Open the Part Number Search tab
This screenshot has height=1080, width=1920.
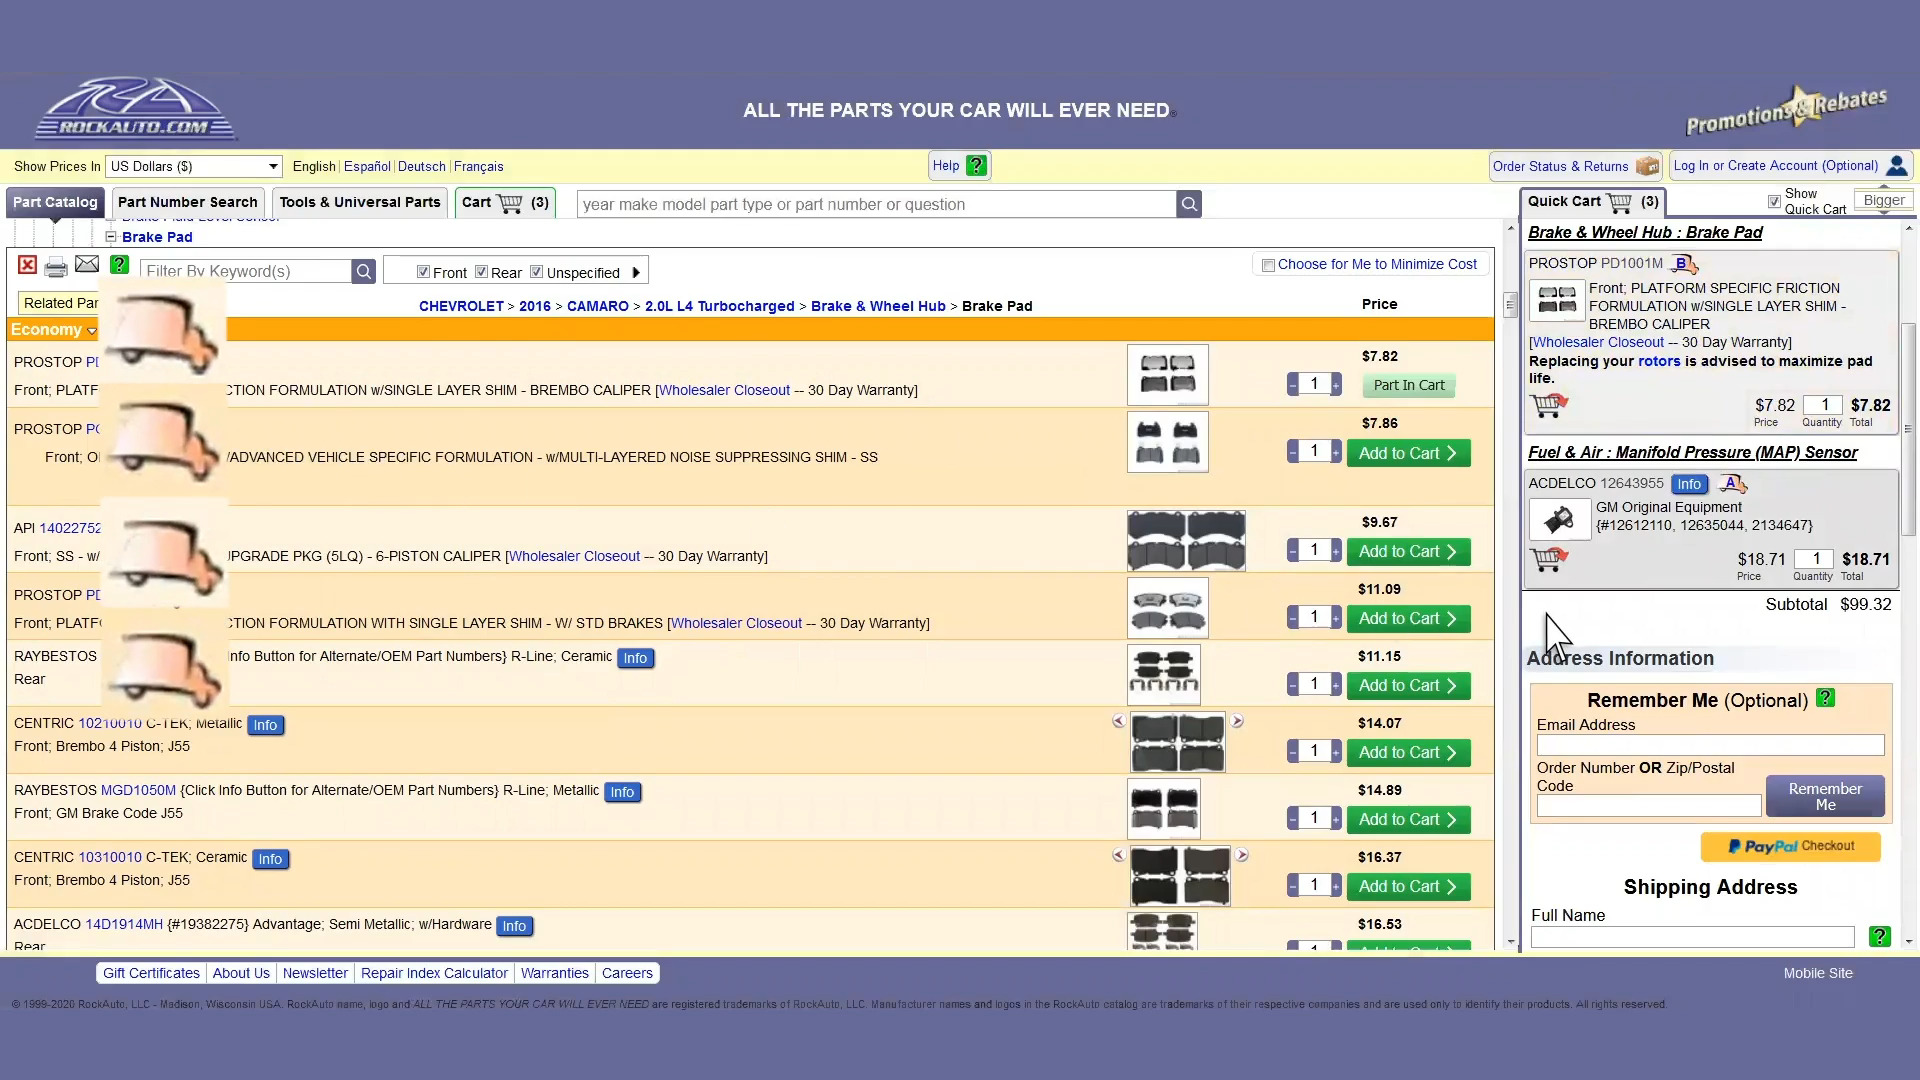pyautogui.click(x=188, y=202)
